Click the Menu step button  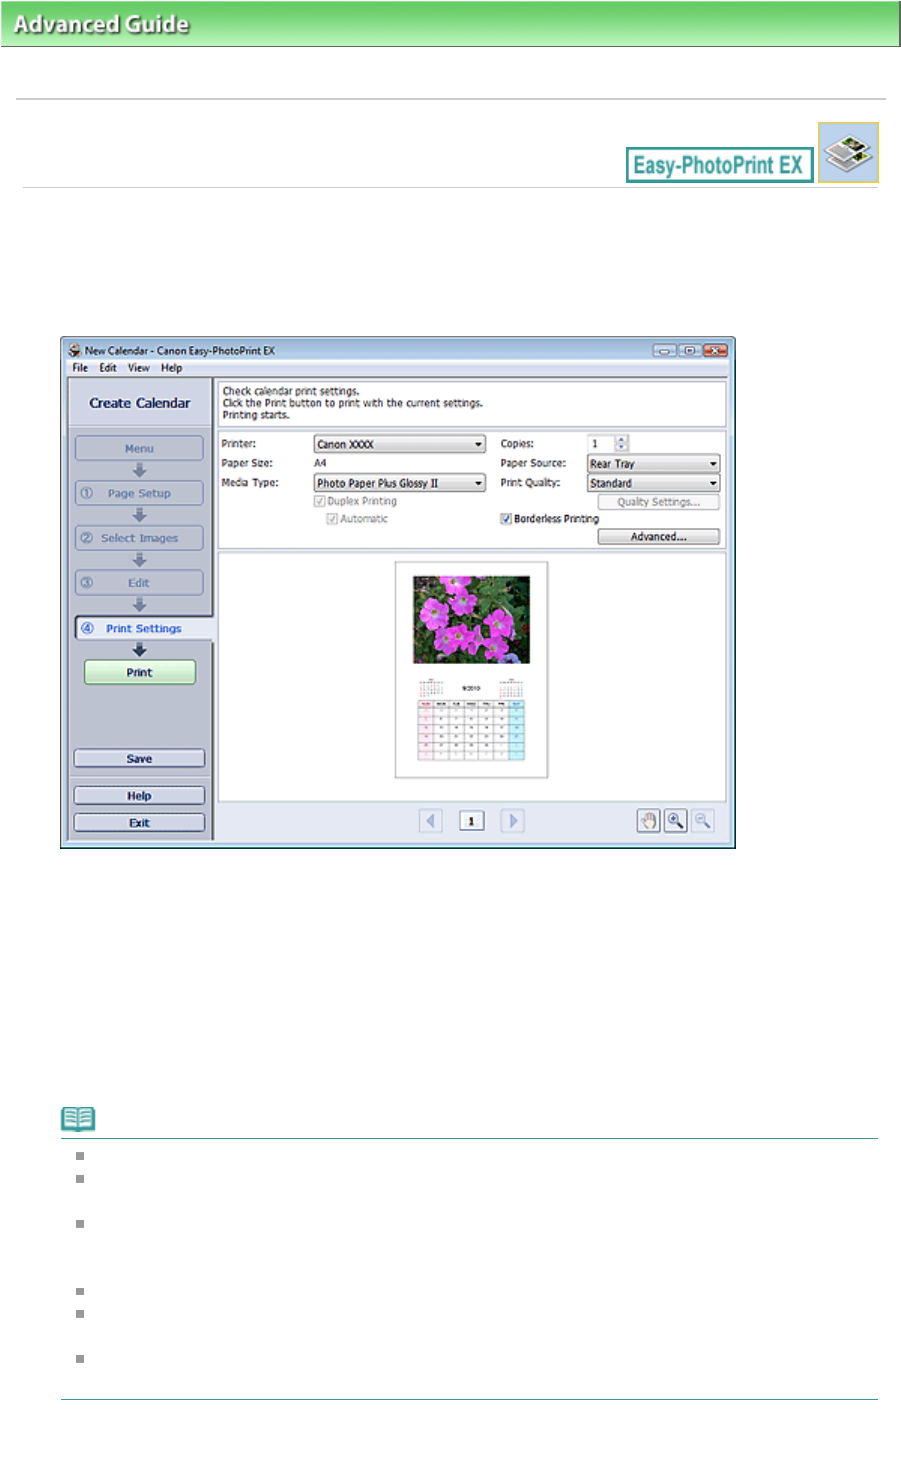point(139,448)
